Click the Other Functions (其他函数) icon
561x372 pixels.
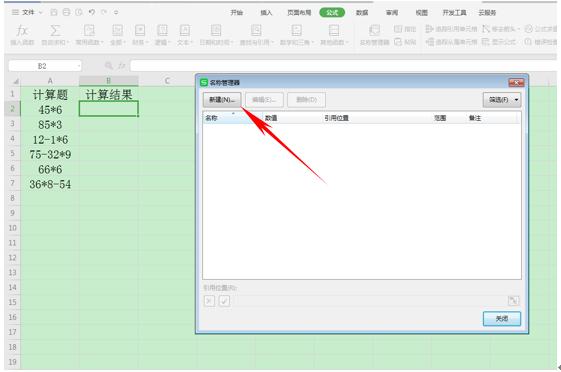click(334, 31)
